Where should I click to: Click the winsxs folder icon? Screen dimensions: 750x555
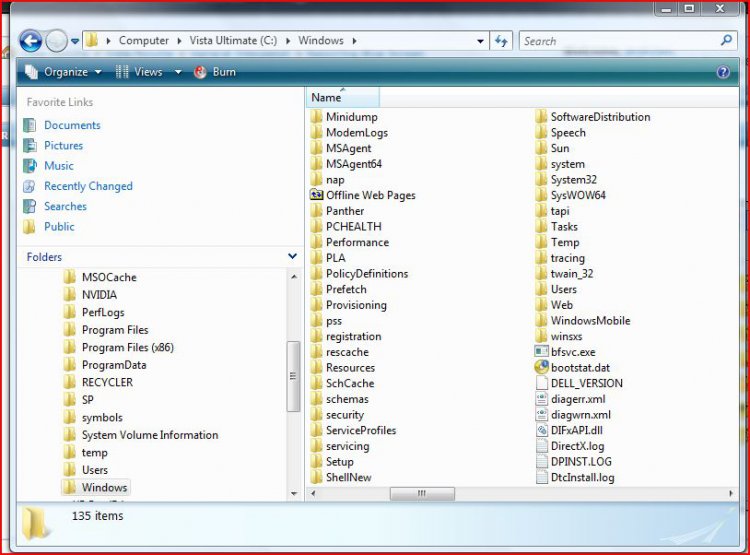click(x=541, y=336)
